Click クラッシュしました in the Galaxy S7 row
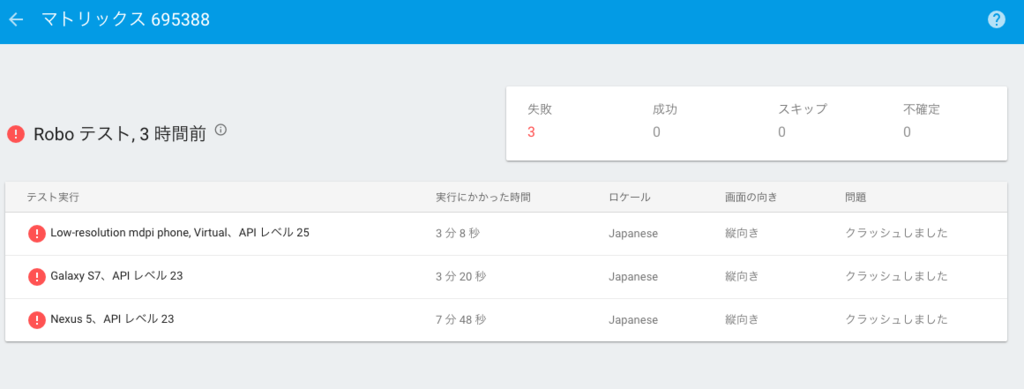Viewport: 1024px width, 389px height. pos(896,277)
